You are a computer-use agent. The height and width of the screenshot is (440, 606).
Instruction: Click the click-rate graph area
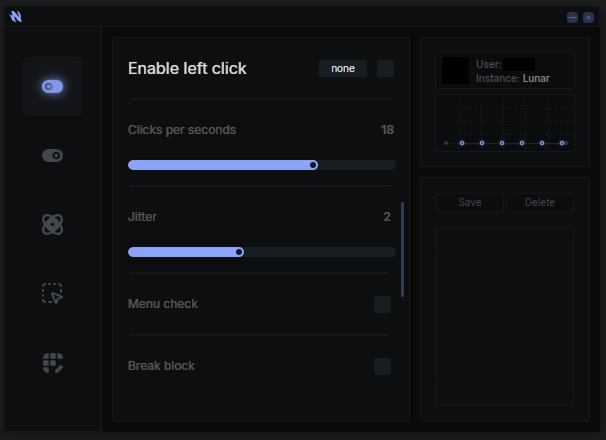[x=505, y=123]
